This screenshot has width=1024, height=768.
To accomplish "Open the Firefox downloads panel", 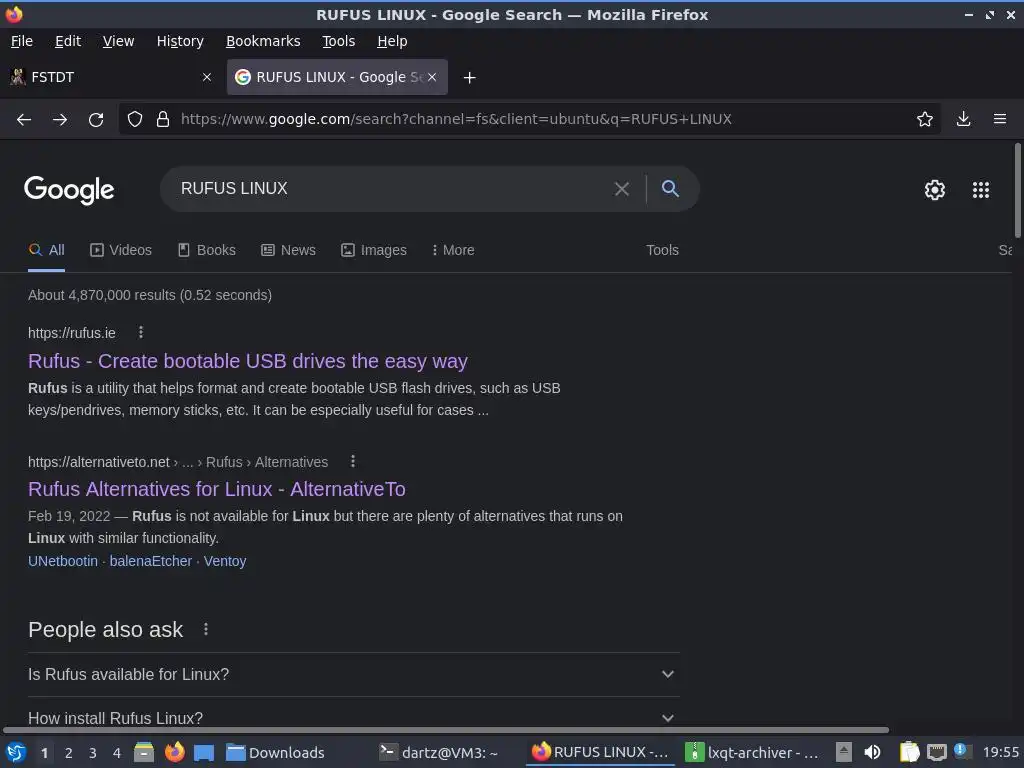I will tap(963, 120).
